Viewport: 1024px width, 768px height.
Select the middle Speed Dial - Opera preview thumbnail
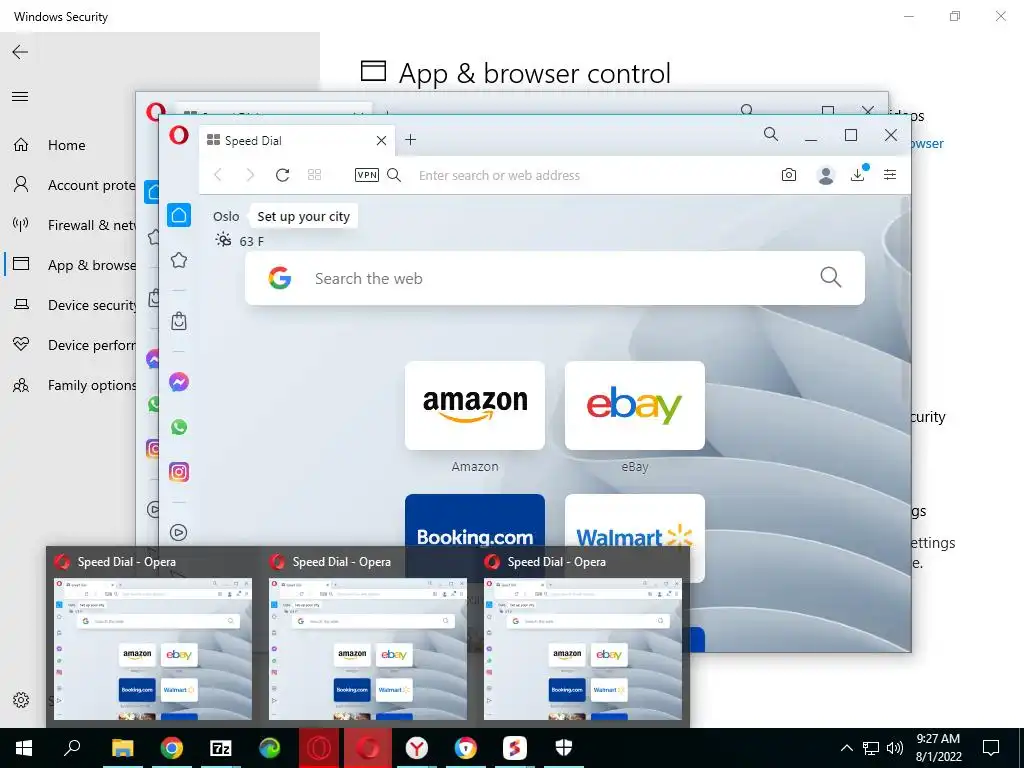368,648
